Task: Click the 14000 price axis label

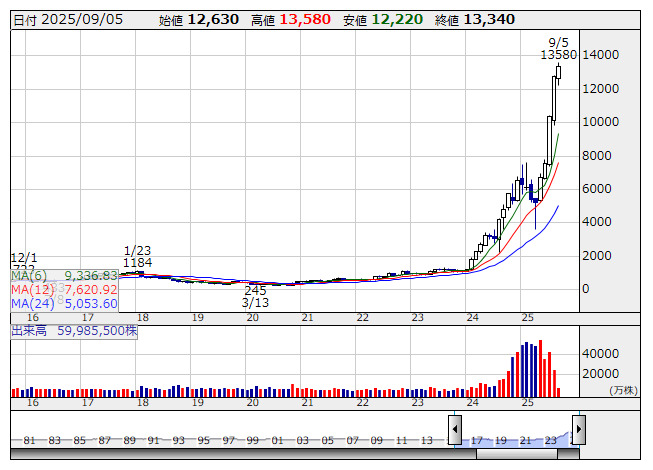Action: click(601, 55)
